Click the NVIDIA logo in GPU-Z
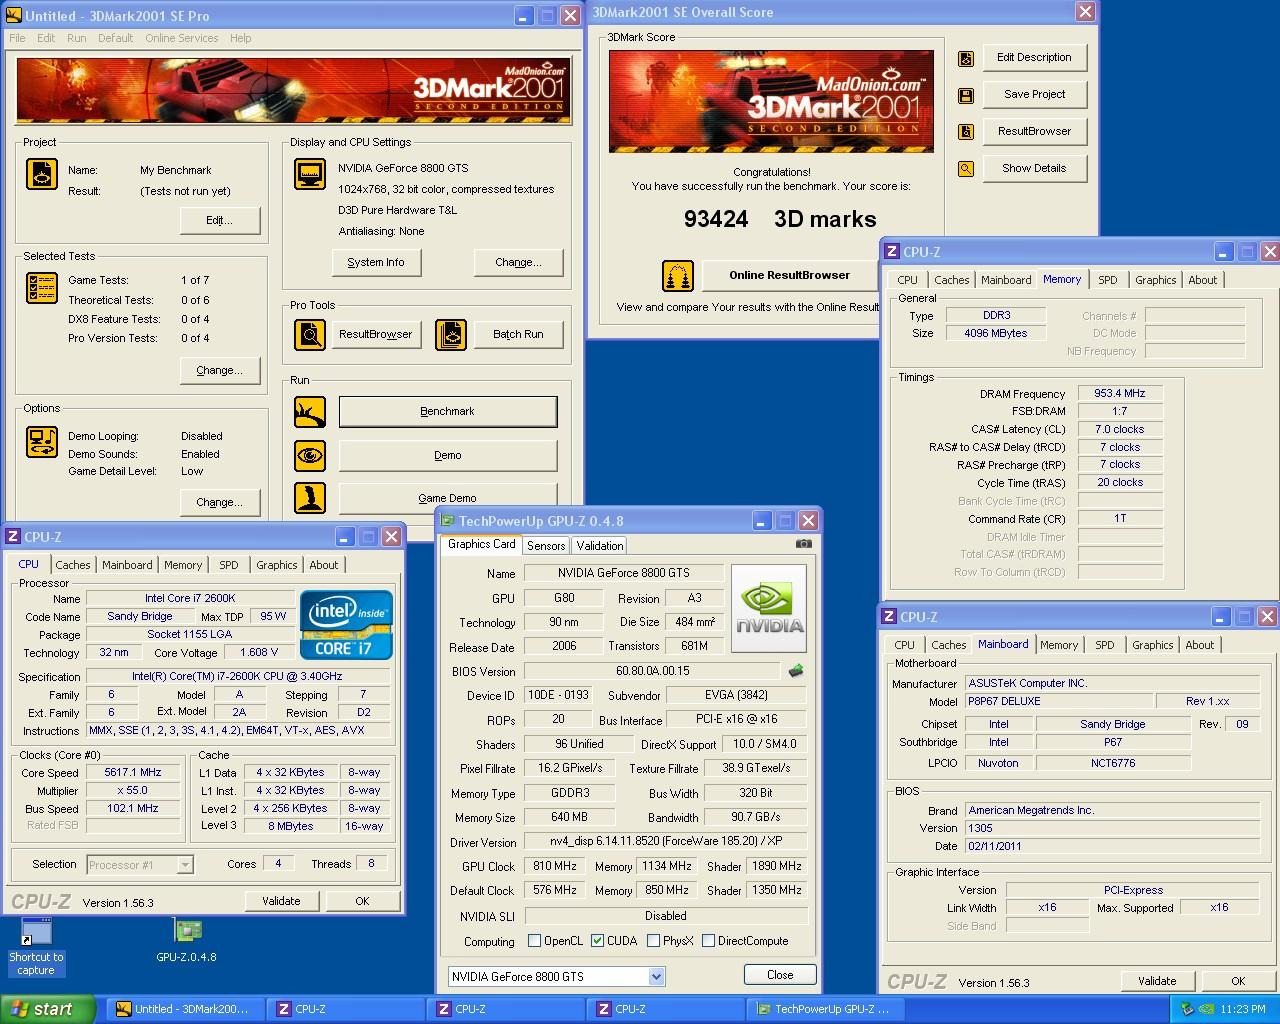The height and width of the screenshot is (1024, 1280). click(769, 608)
